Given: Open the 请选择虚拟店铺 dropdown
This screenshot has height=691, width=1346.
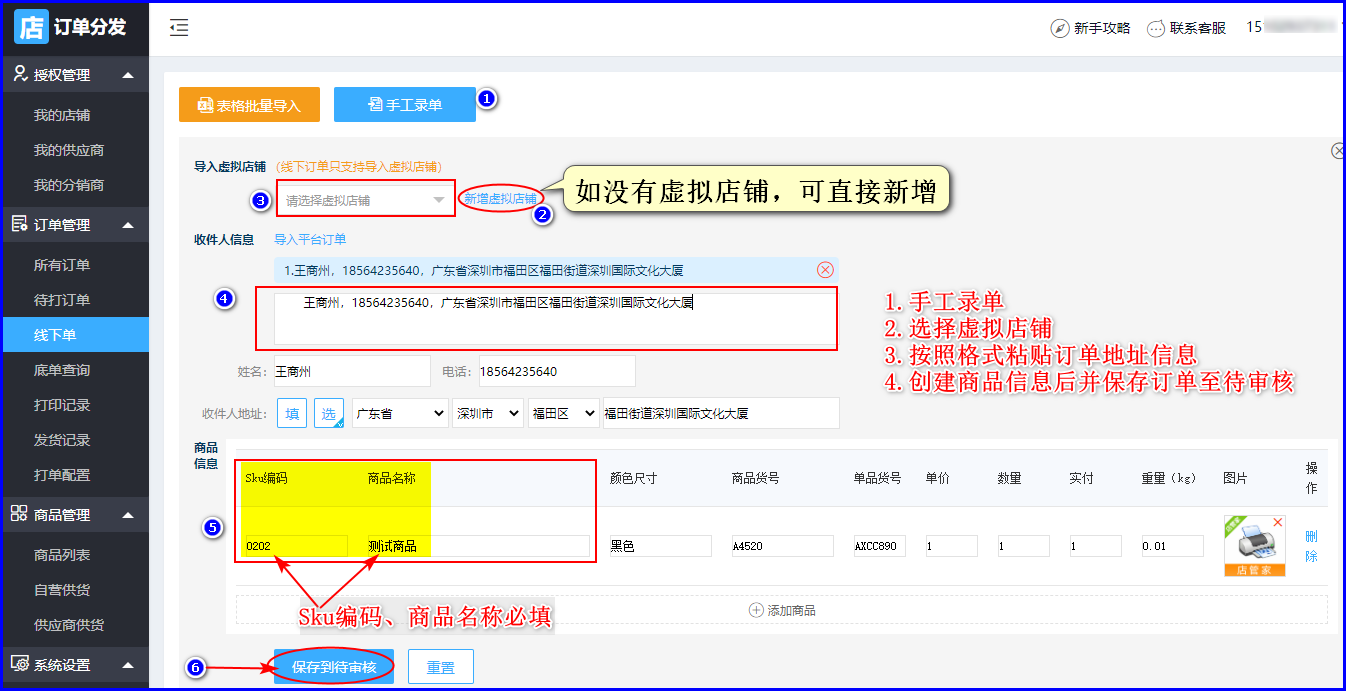Looking at the screenshot, I should [x=365, y=200].
